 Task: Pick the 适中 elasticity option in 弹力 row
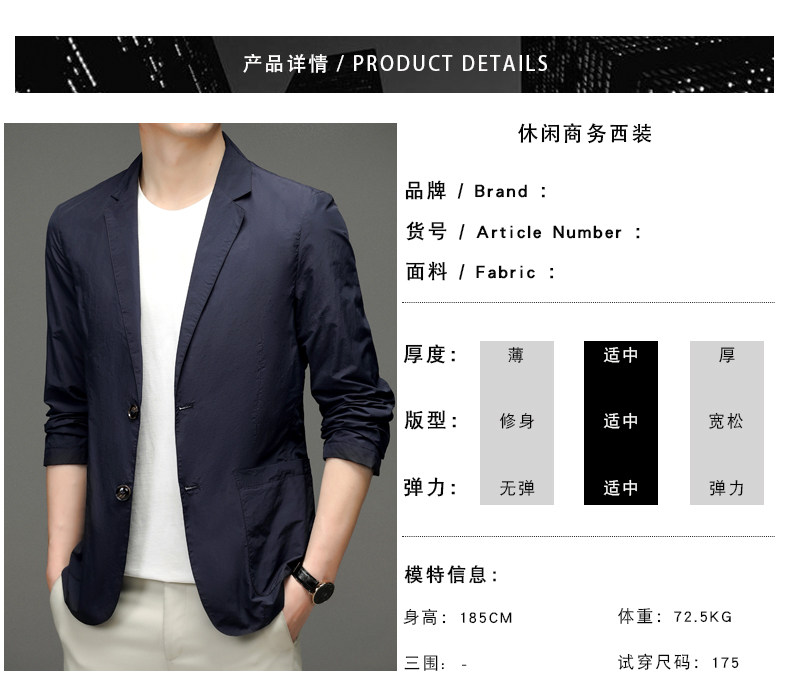click(x=621, y=488)
